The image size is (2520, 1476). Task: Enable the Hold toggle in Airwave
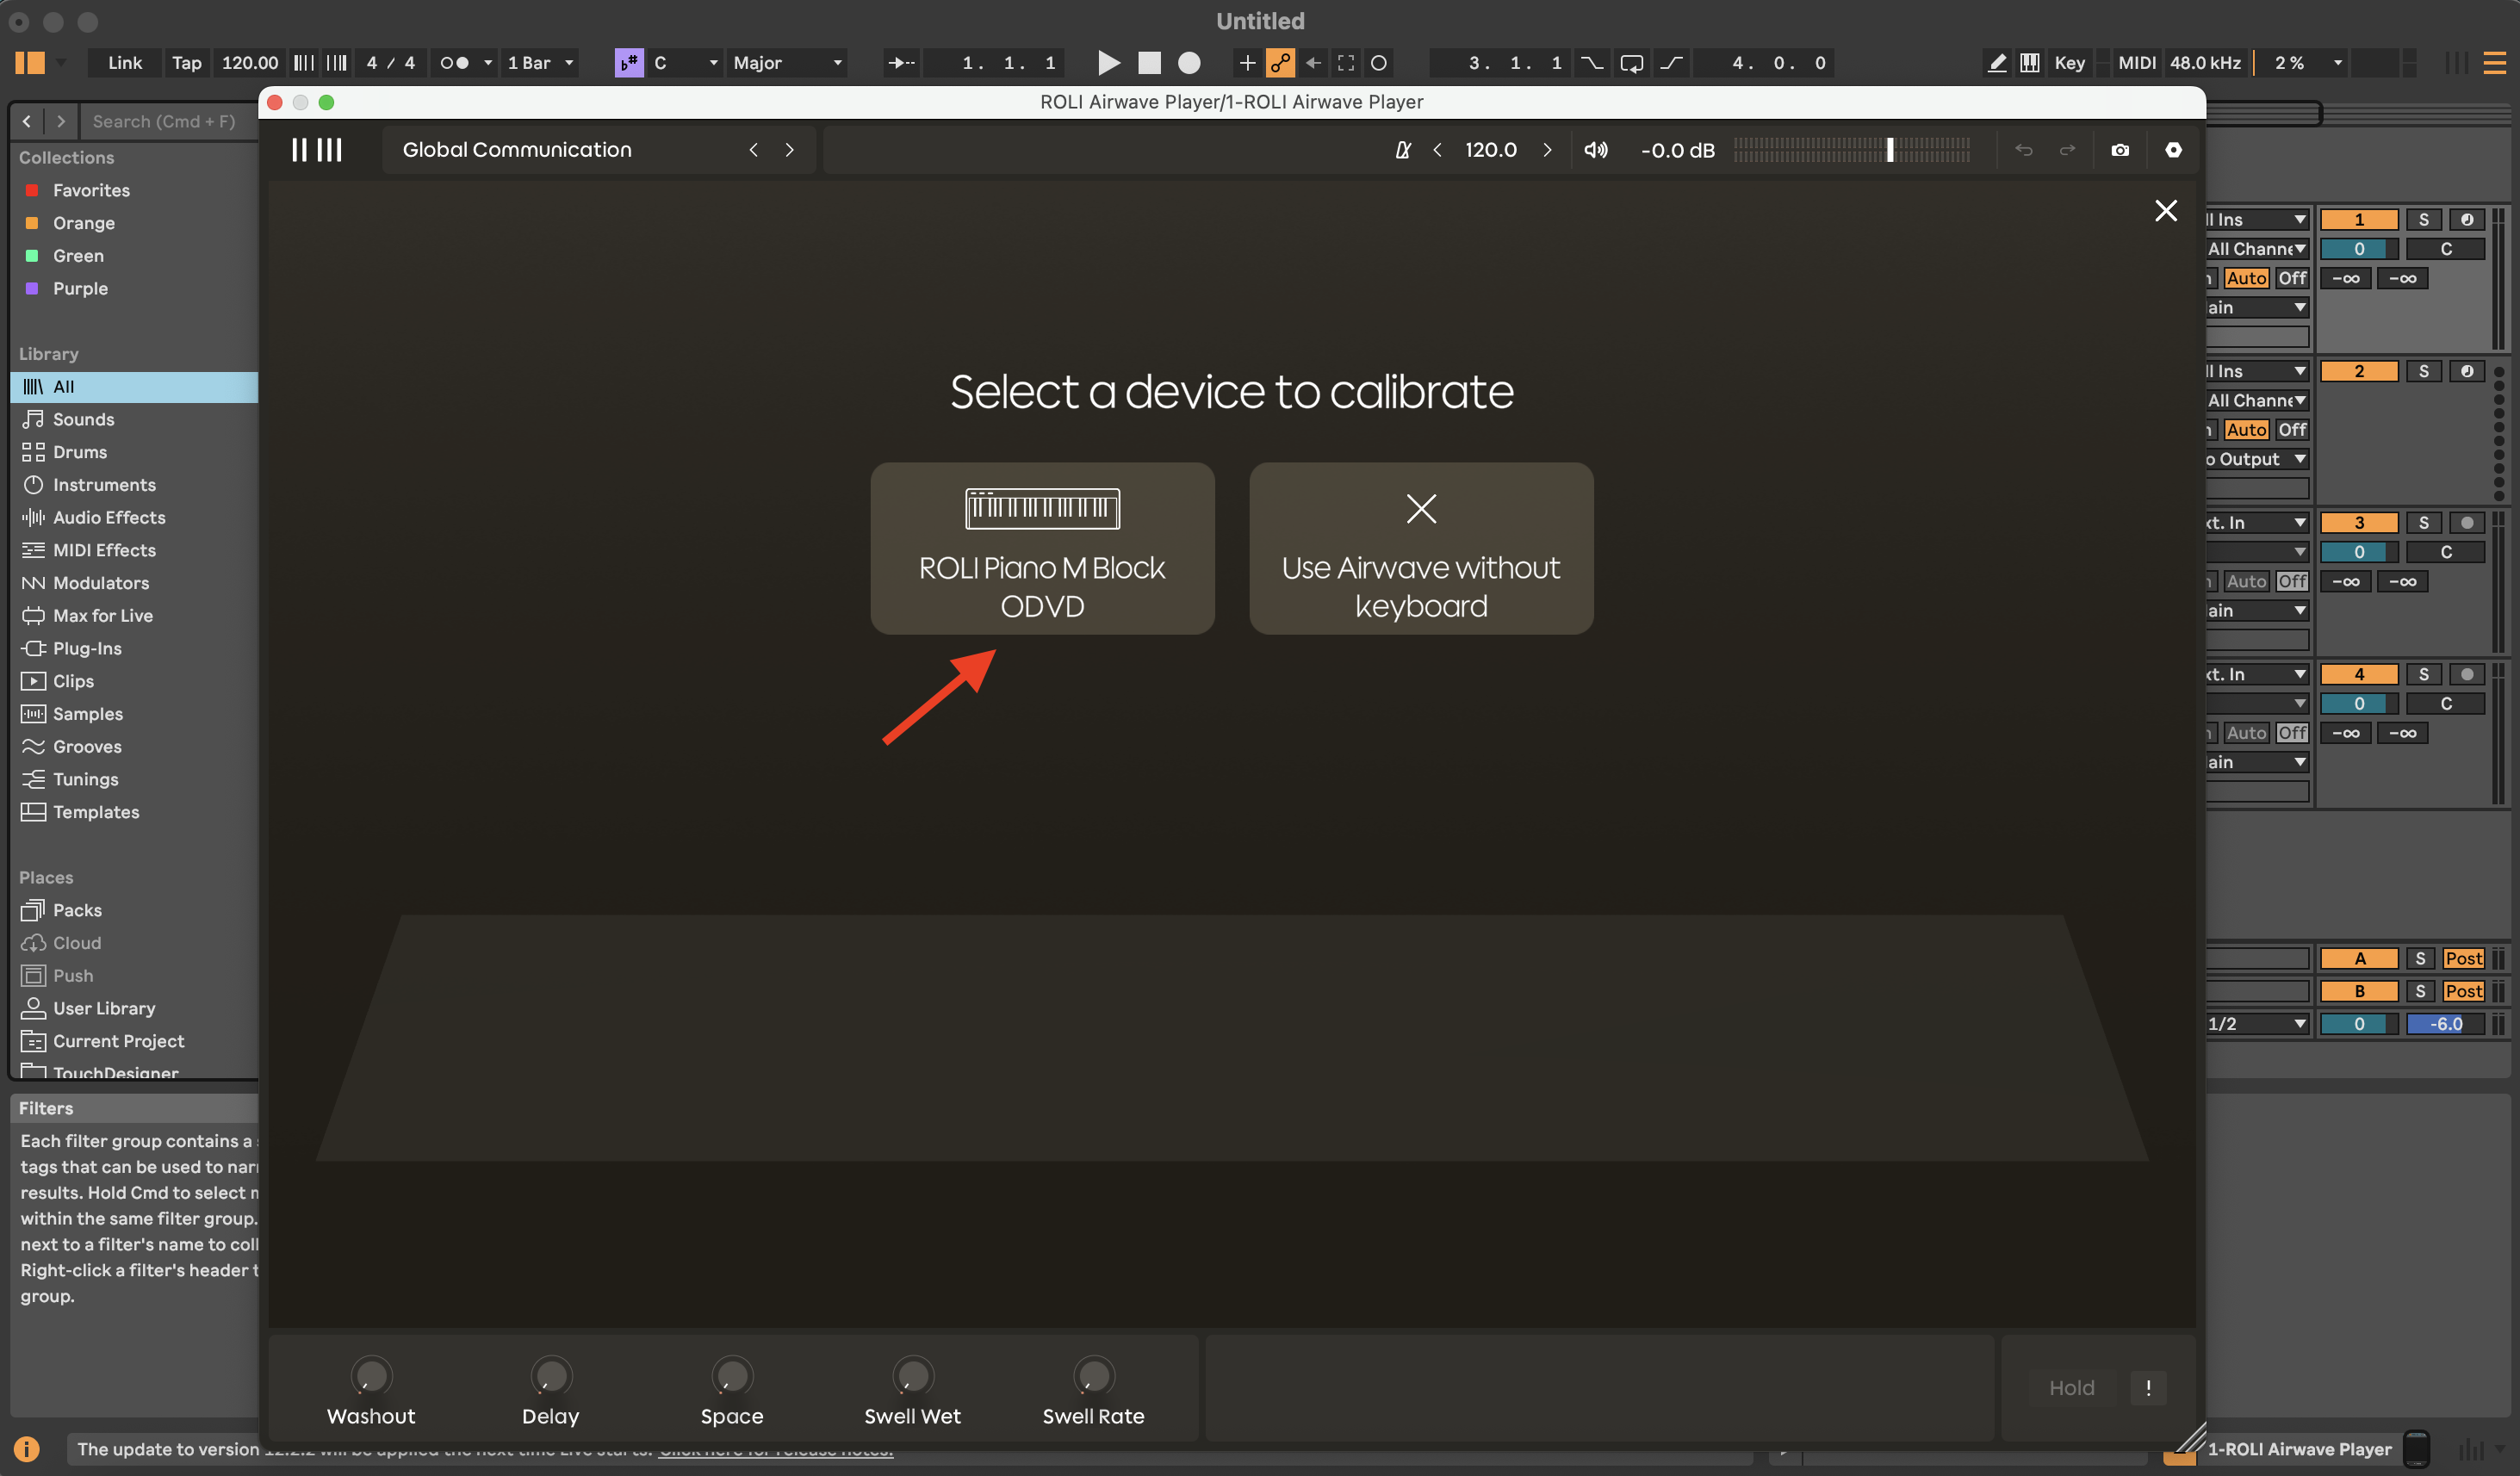2071,1387
